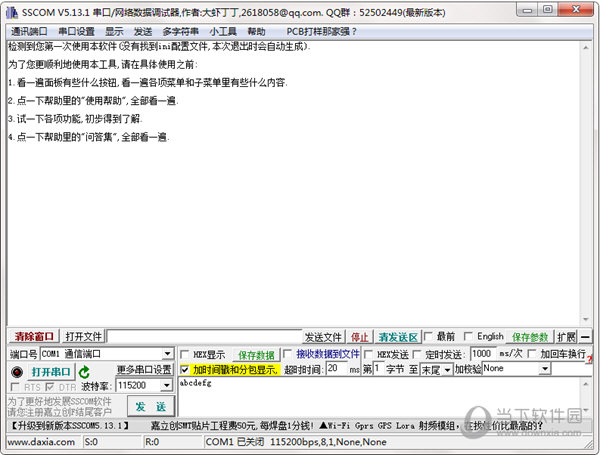Click the red record indicator beside 打开串口
600x455 pixels.
click(17, 371)
